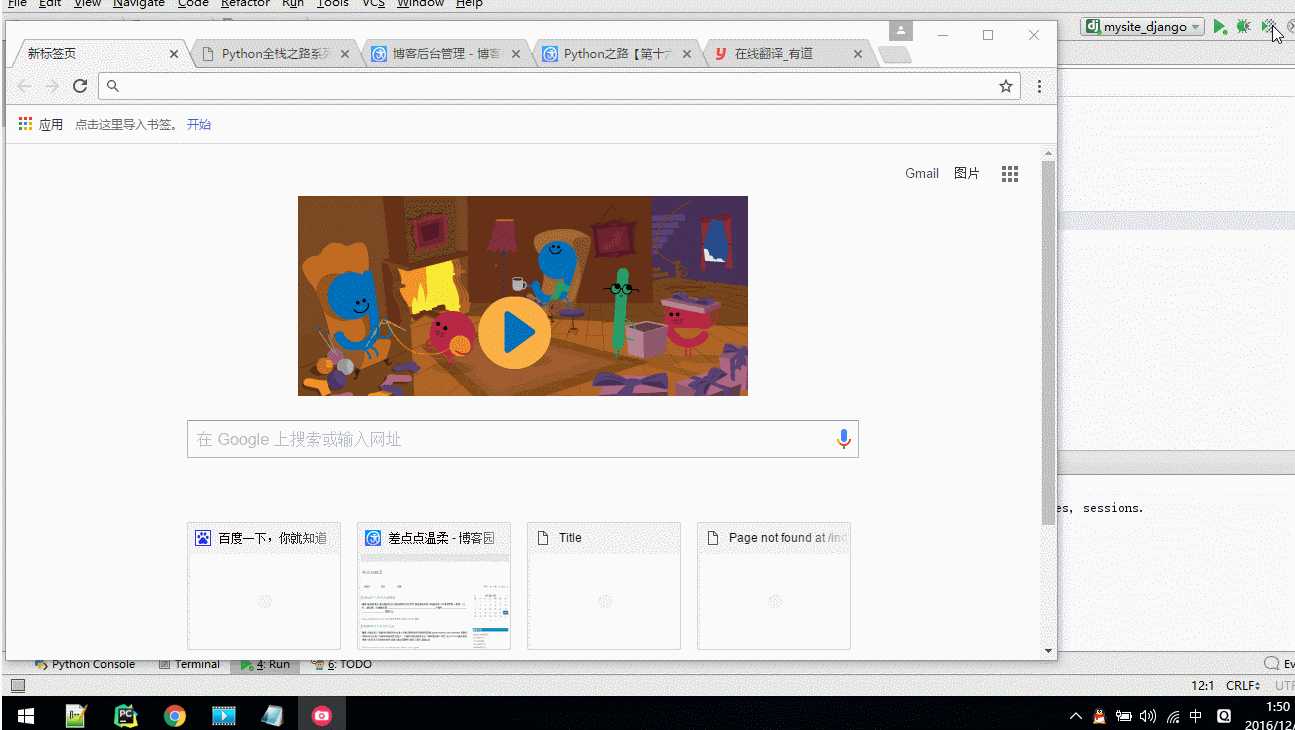Screen dimensions: 1295x730
Task: Open the Windows Start menu
Action: (x=25, y=715)
